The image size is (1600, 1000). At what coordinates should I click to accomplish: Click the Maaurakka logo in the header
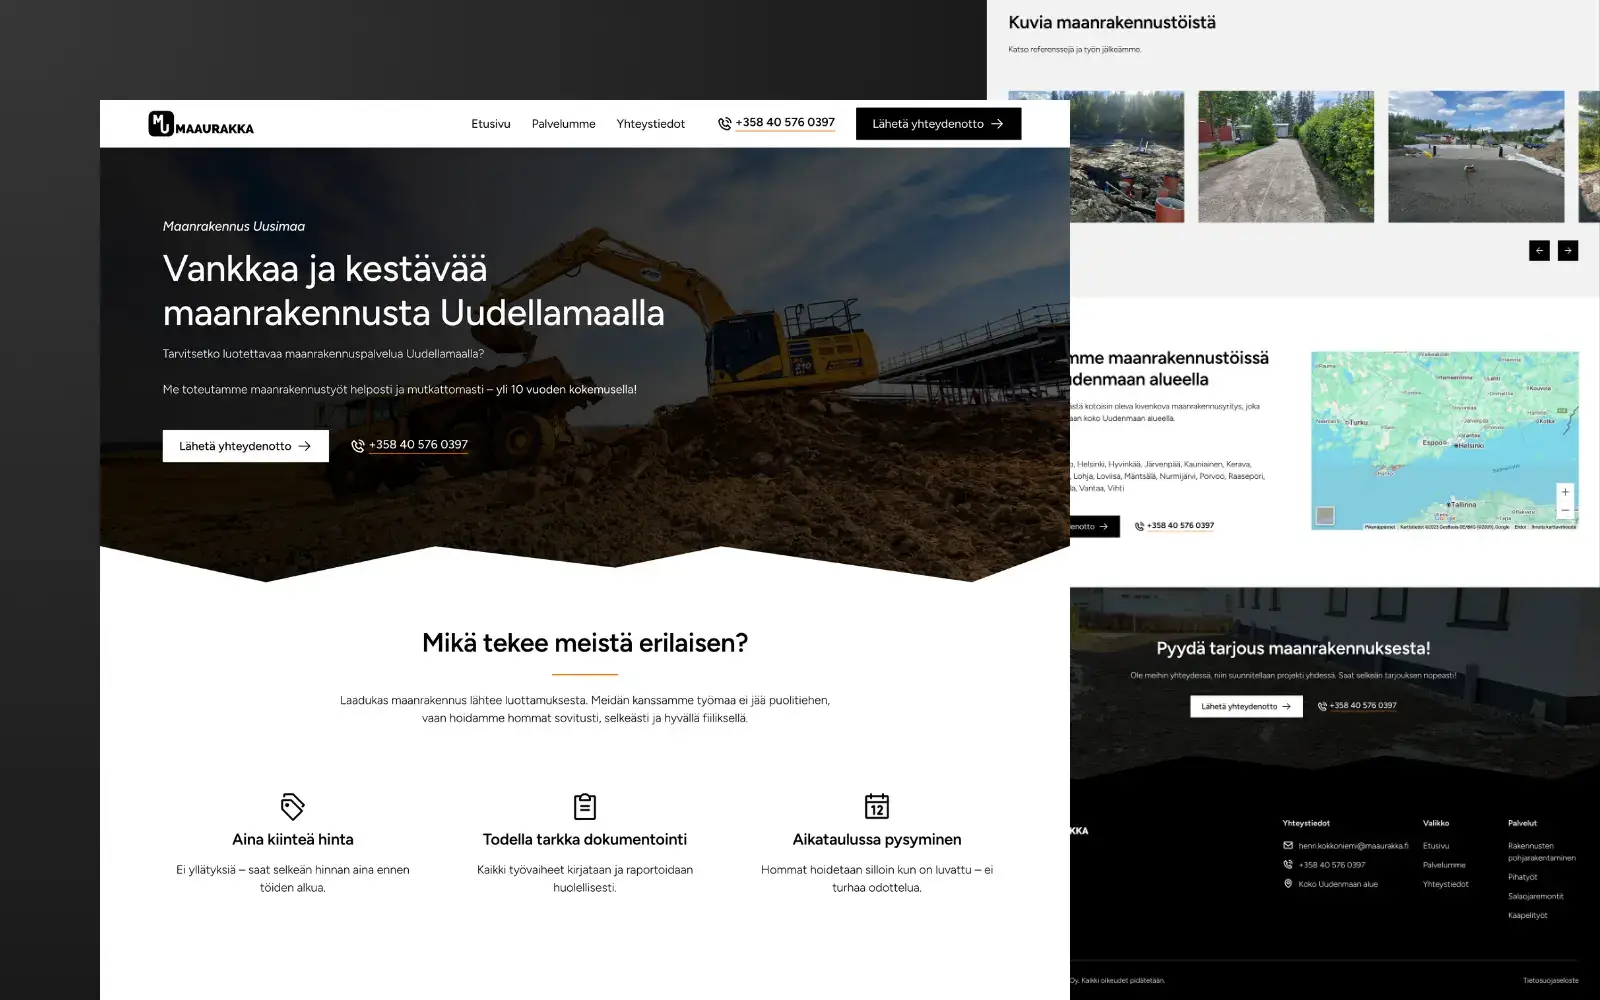[x=201, y=124]
